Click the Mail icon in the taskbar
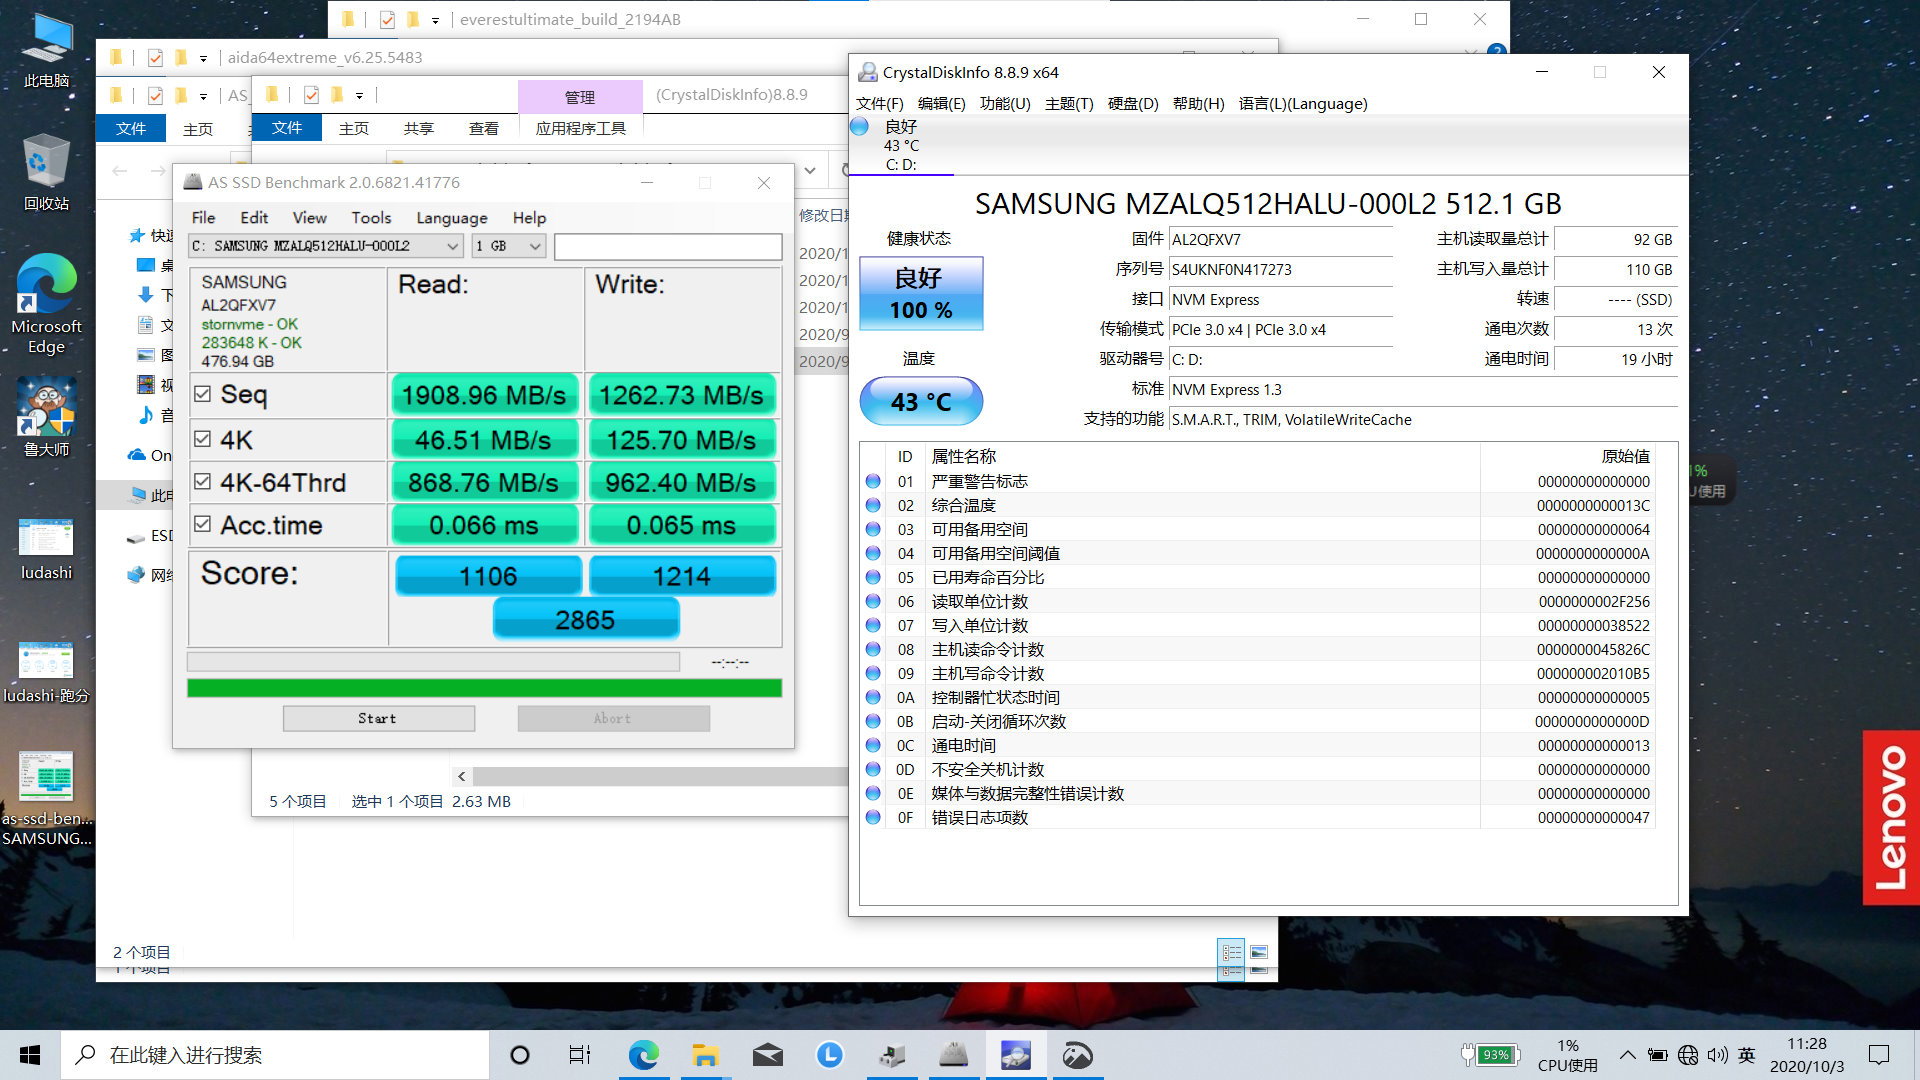Image resolution: width=1920 pixels, height=1080 pixels. click(767, 1055)
